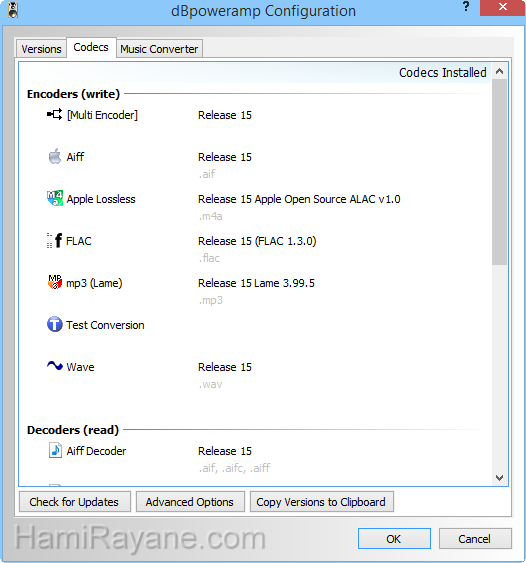Click the '.wav' extension text

211,384
